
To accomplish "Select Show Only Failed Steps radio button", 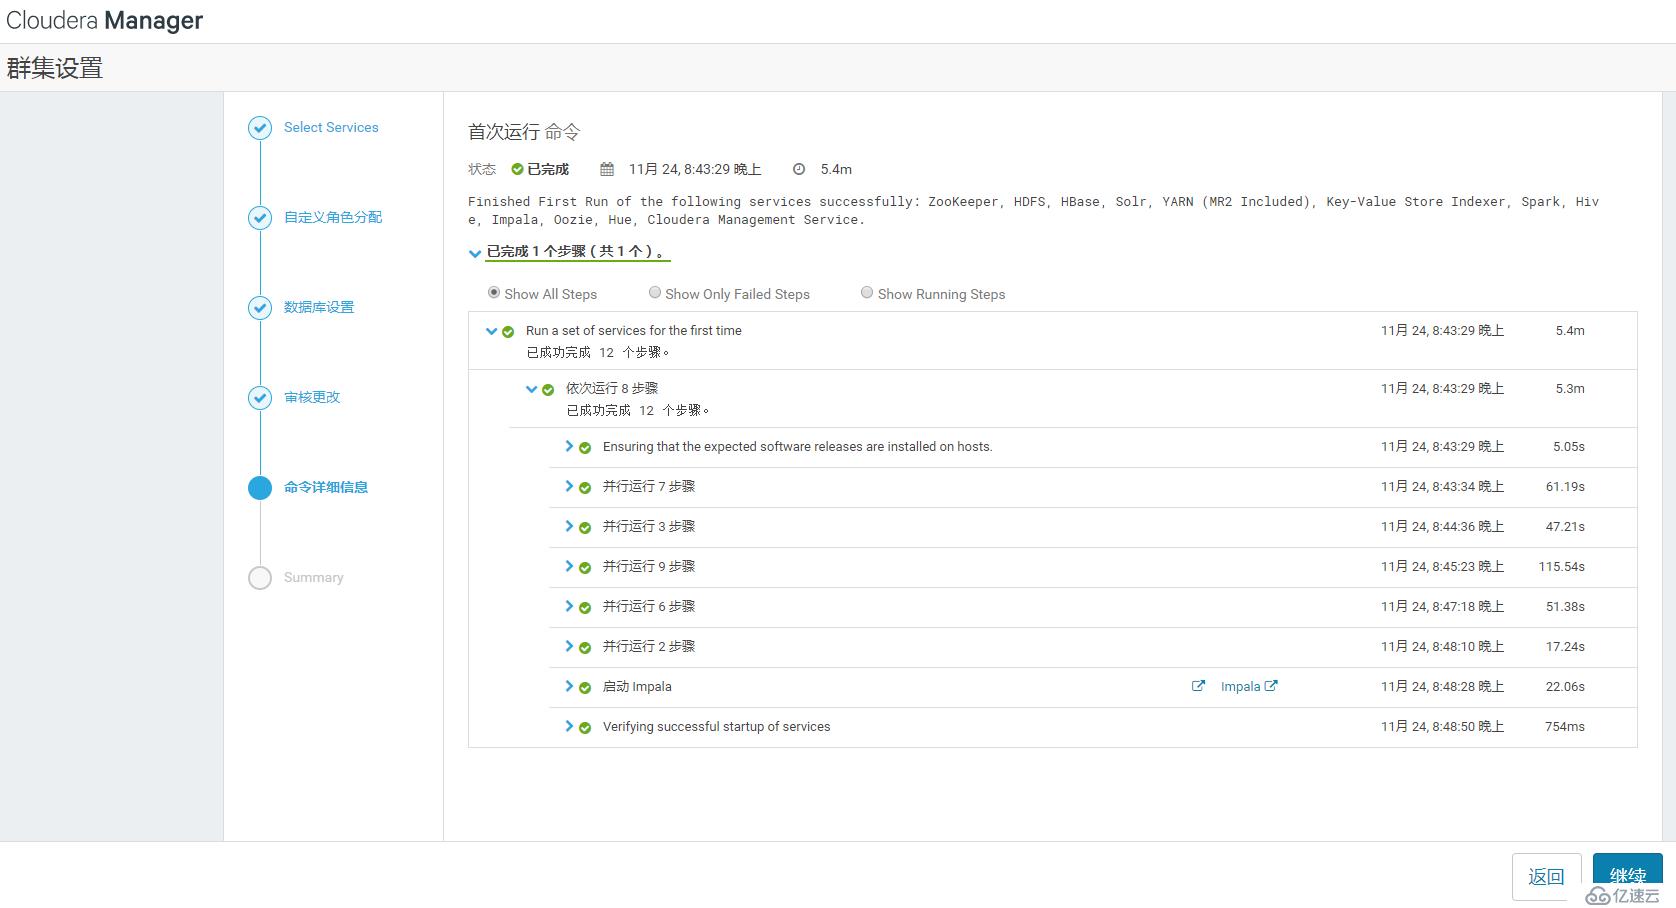I will pyautogui.click(x=655, y=292).
